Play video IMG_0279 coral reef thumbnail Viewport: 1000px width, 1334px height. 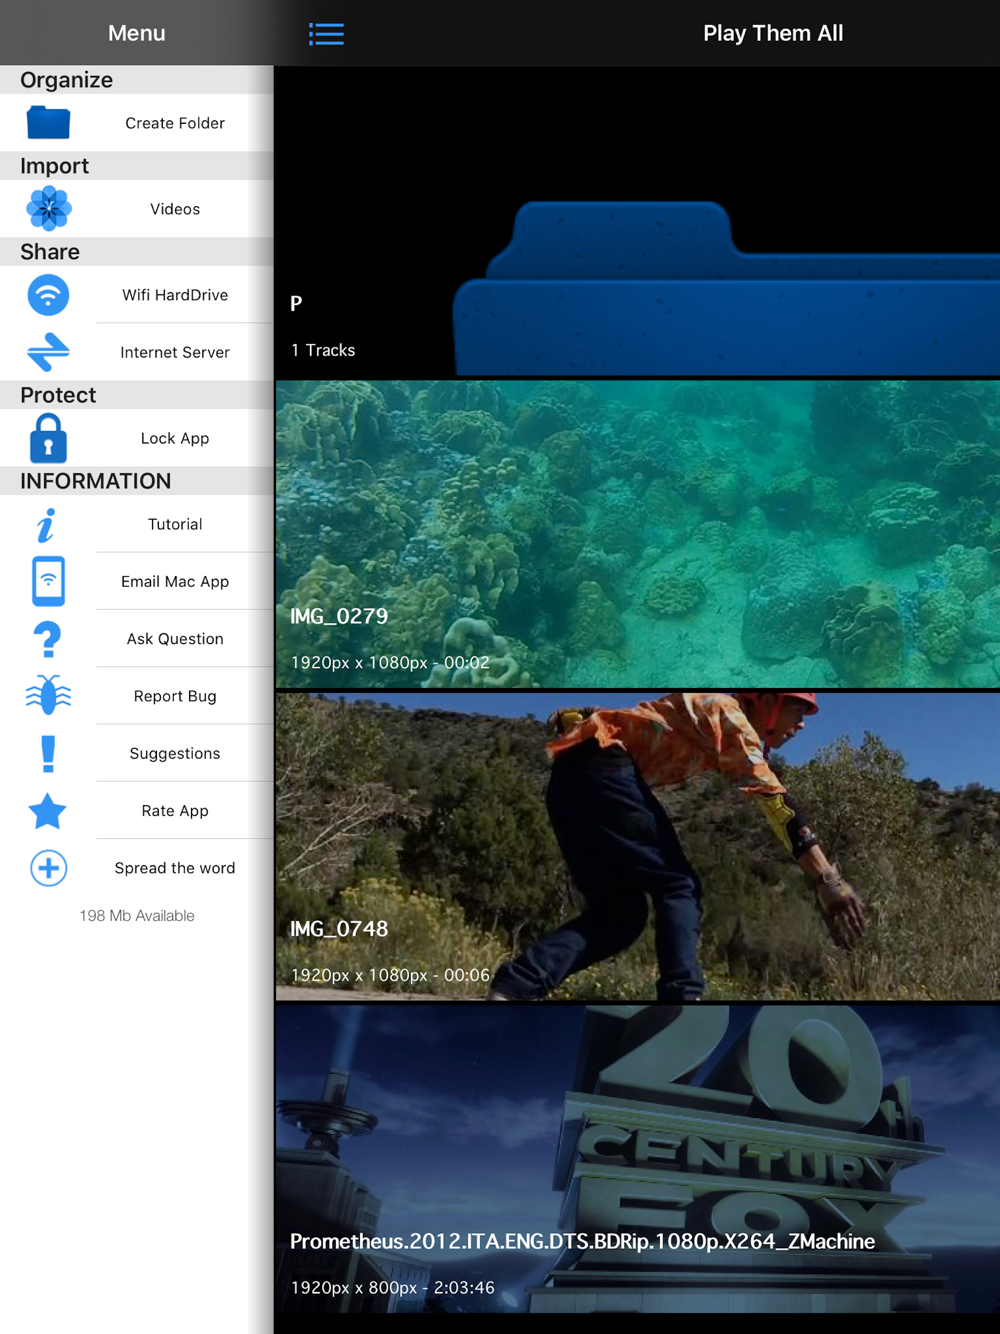click(x=638, y=534)
